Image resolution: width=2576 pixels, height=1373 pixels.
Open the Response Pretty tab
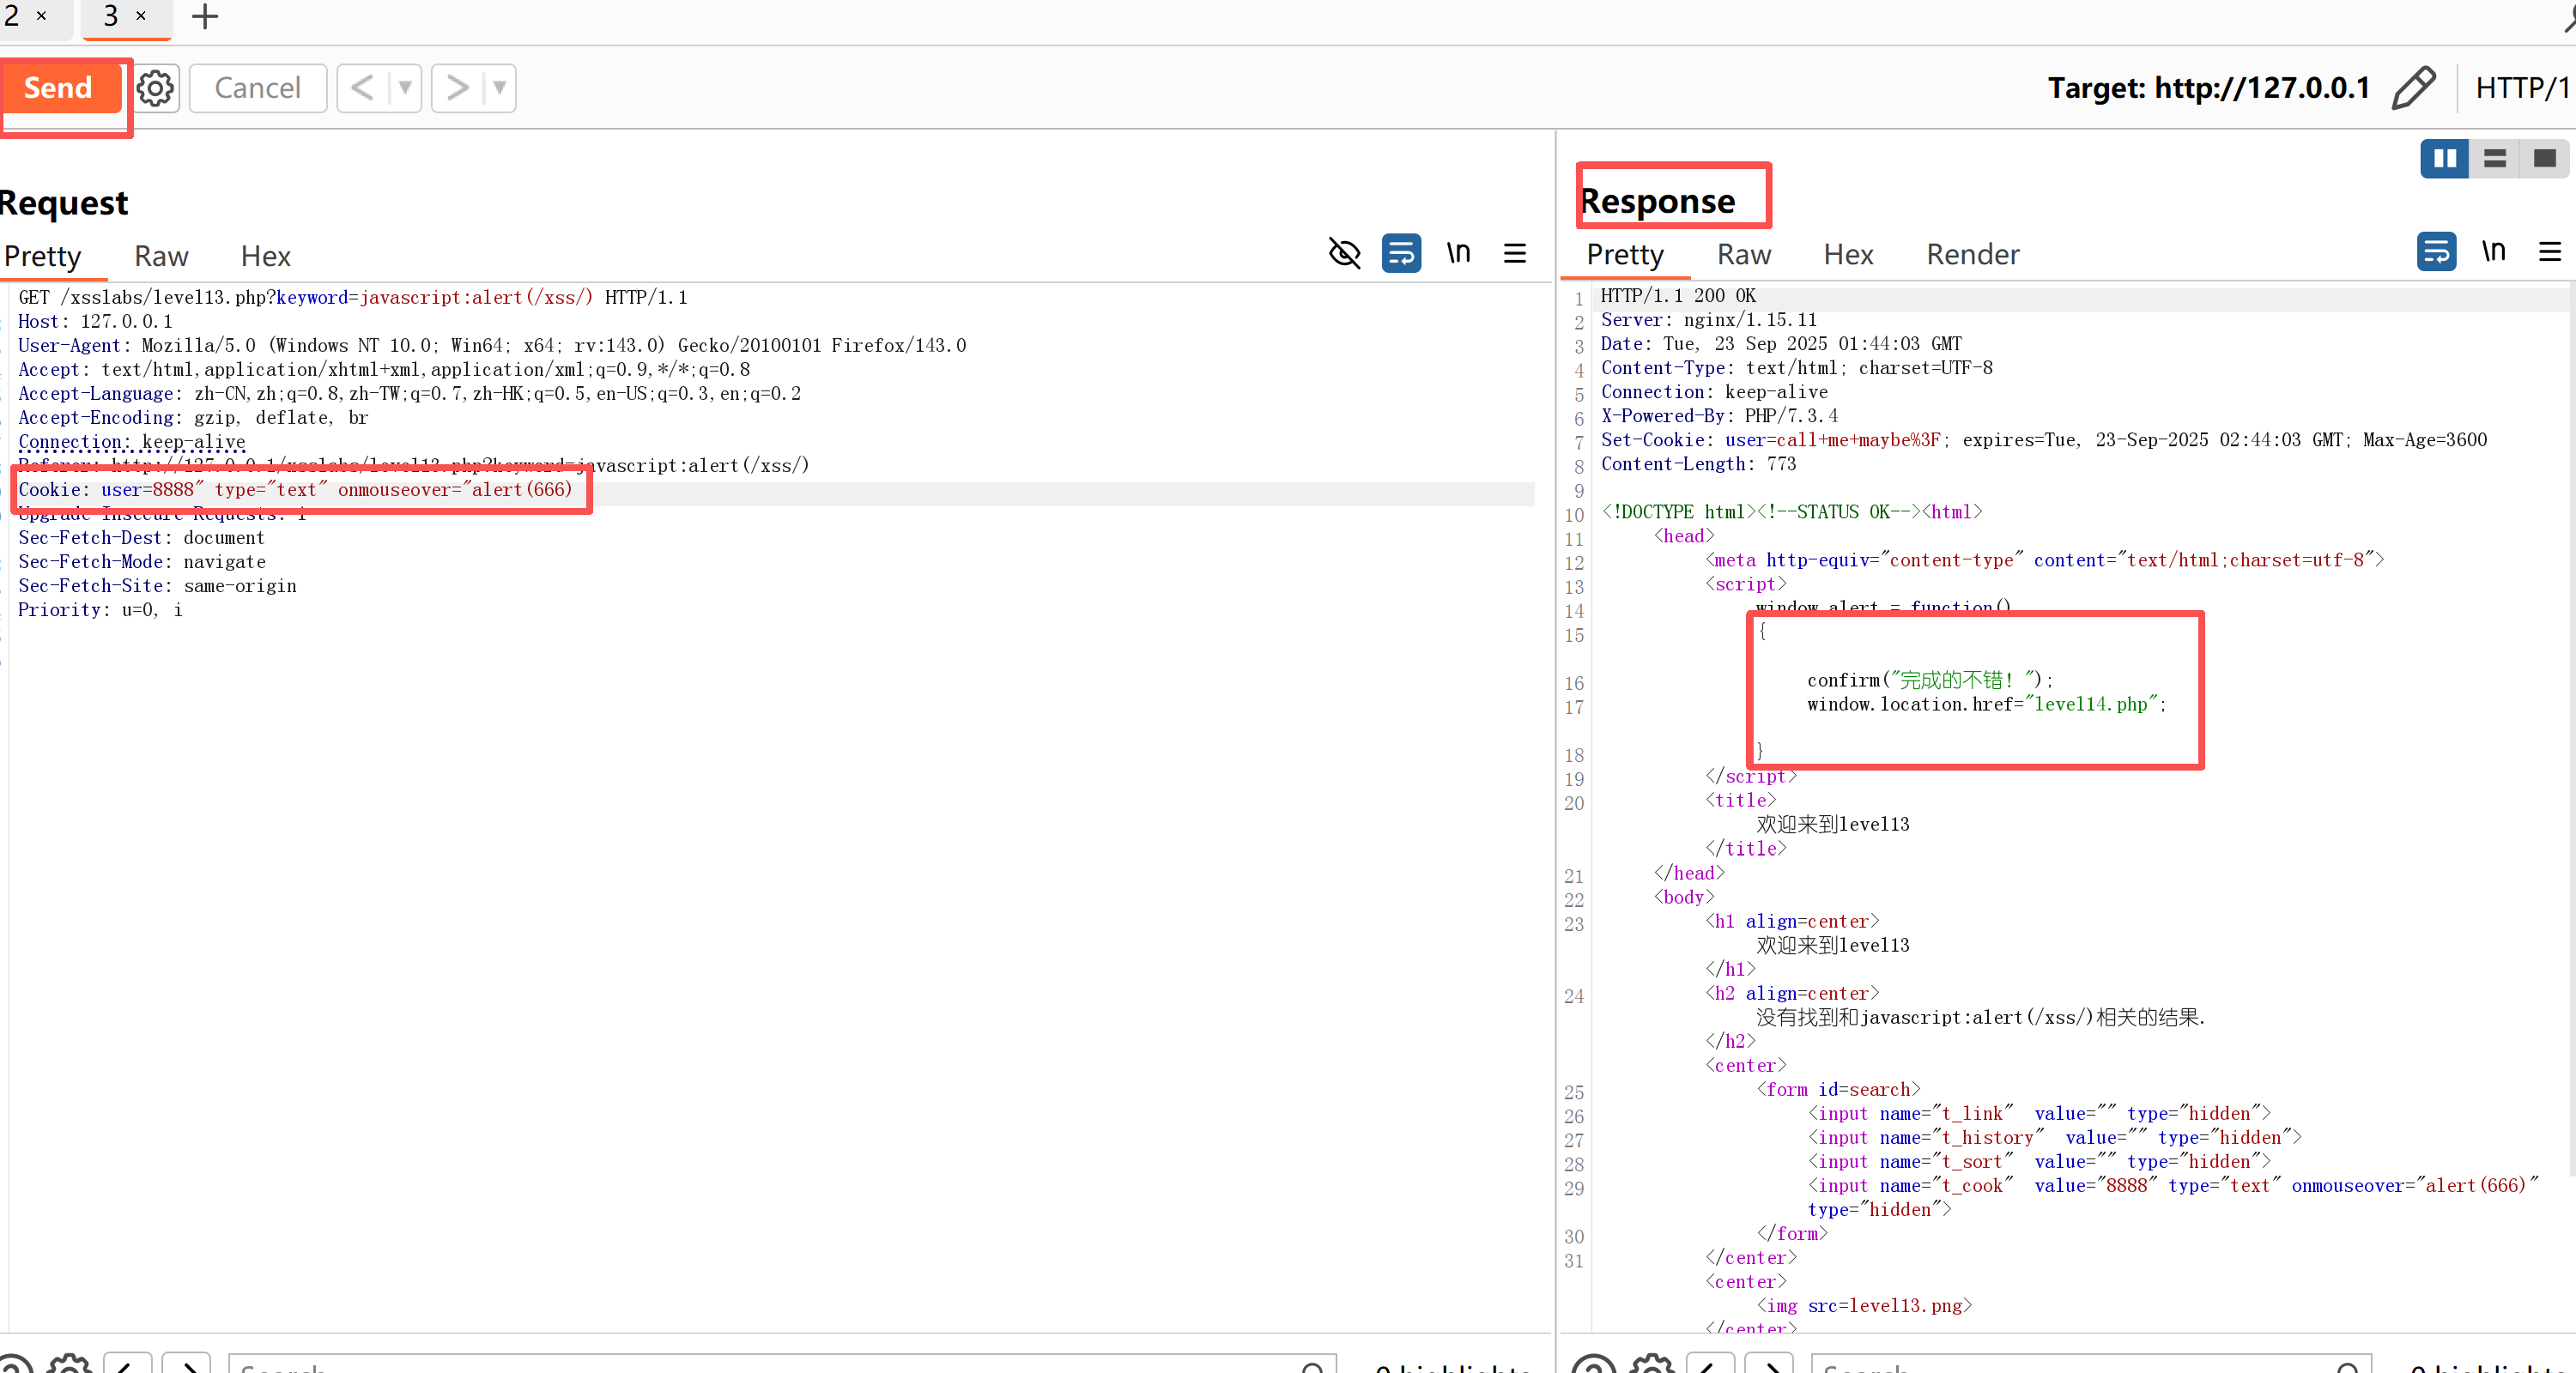[1625, 254]
